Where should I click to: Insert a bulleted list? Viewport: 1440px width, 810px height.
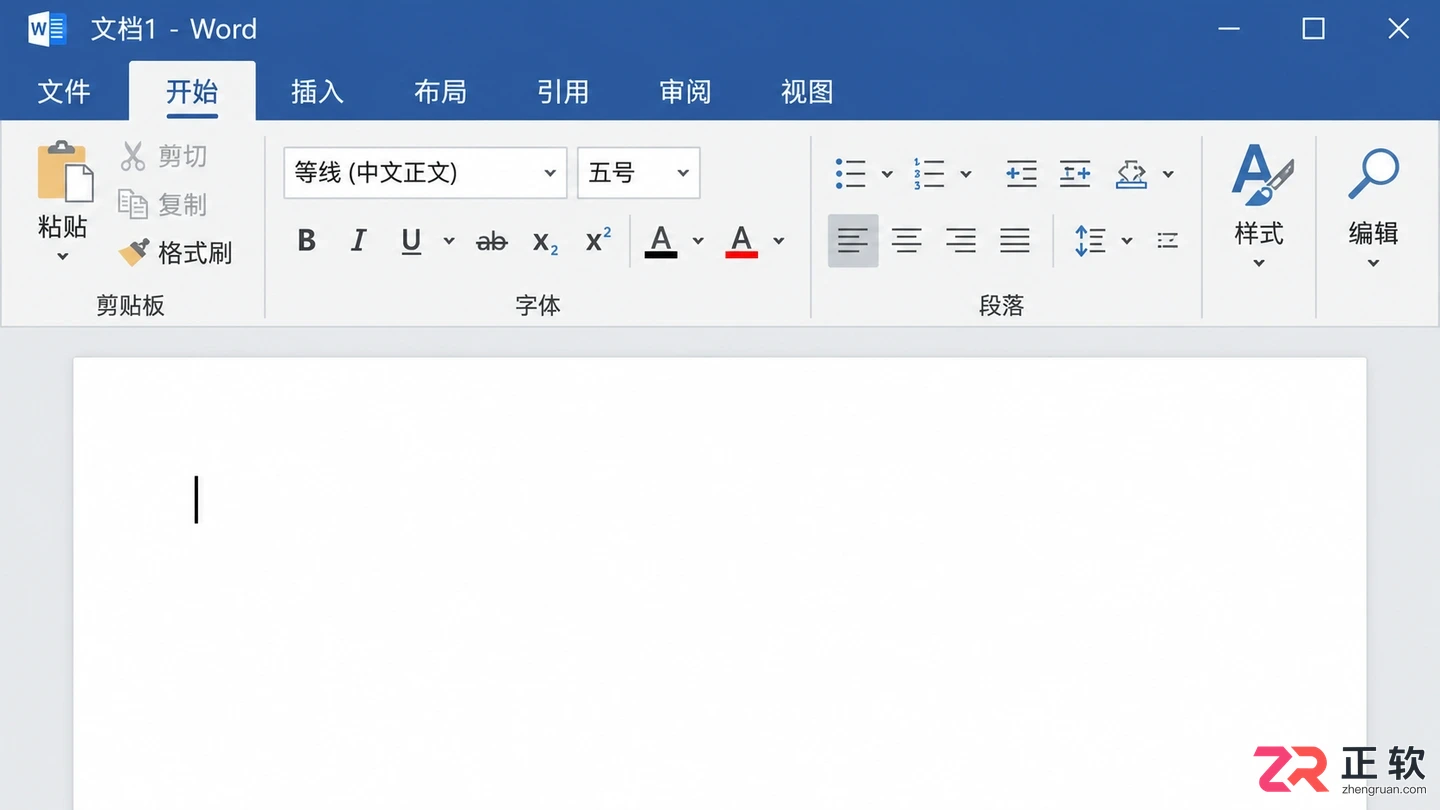click(851, 173)
